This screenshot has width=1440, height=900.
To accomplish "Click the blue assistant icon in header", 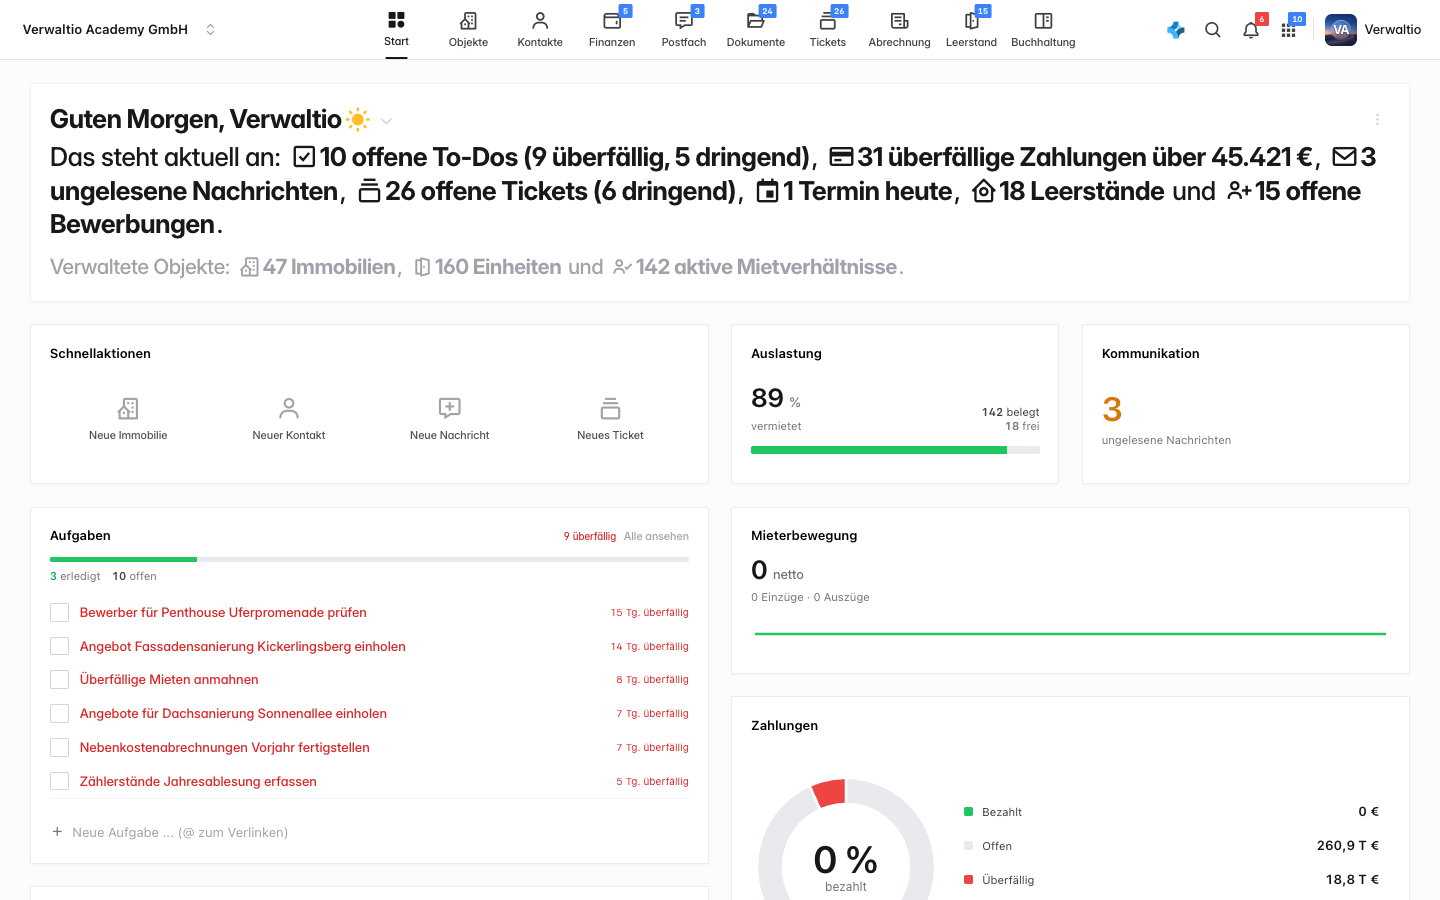I will 1176,30.
